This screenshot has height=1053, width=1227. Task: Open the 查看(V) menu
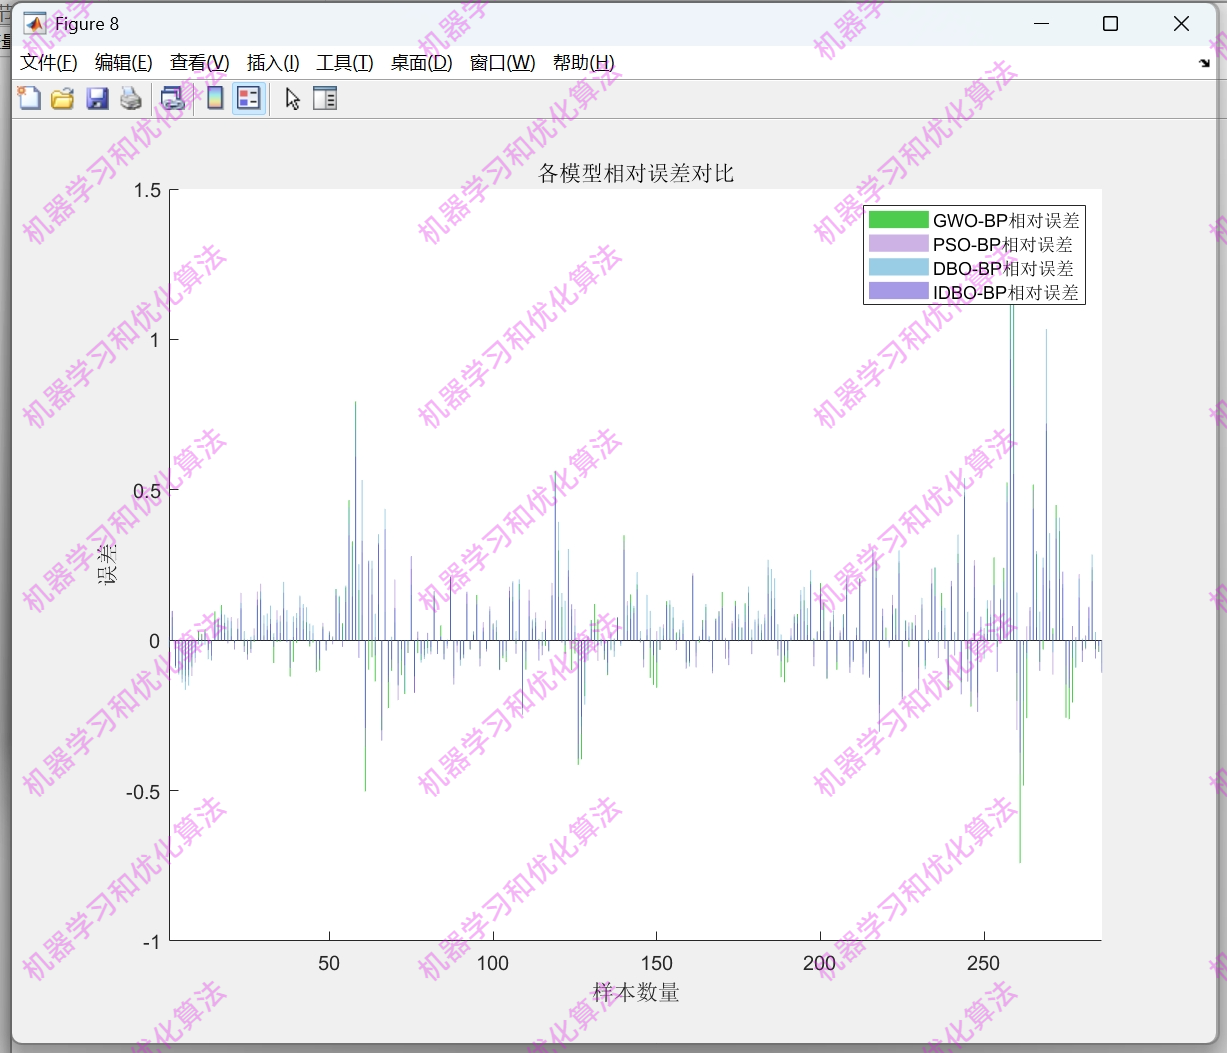199,63
